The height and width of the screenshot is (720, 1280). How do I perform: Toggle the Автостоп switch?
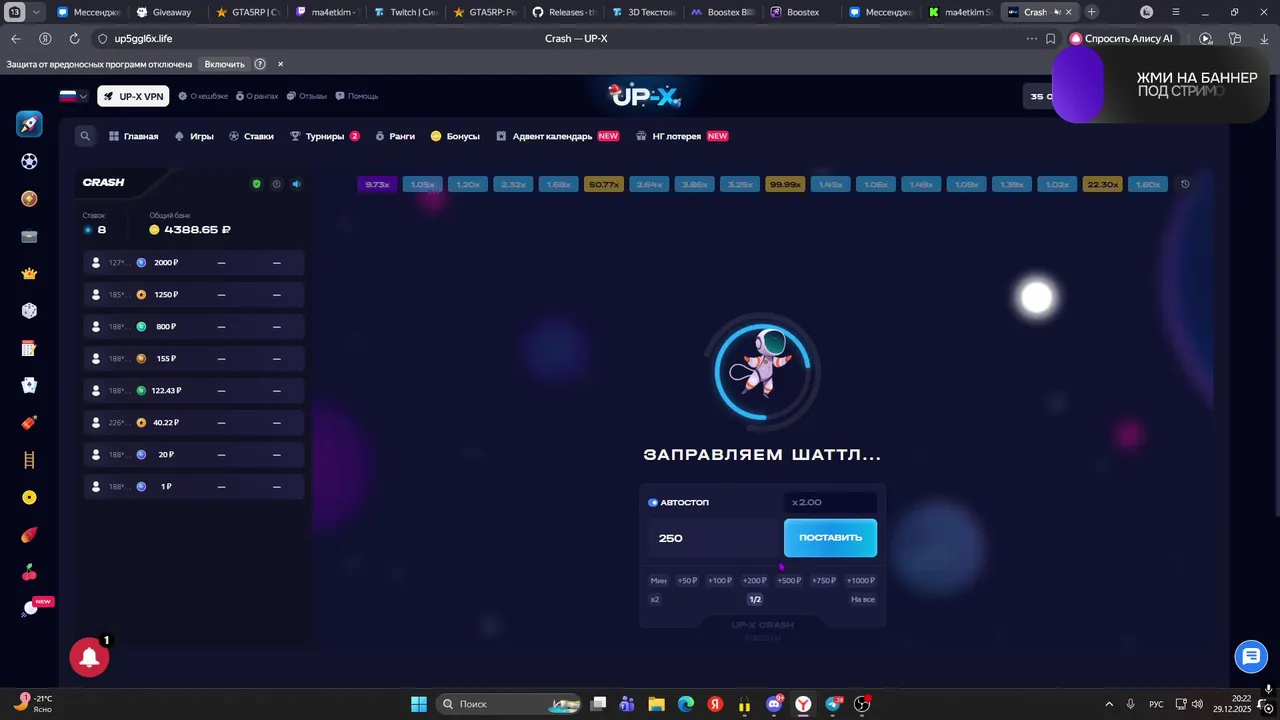coord(653,503)
